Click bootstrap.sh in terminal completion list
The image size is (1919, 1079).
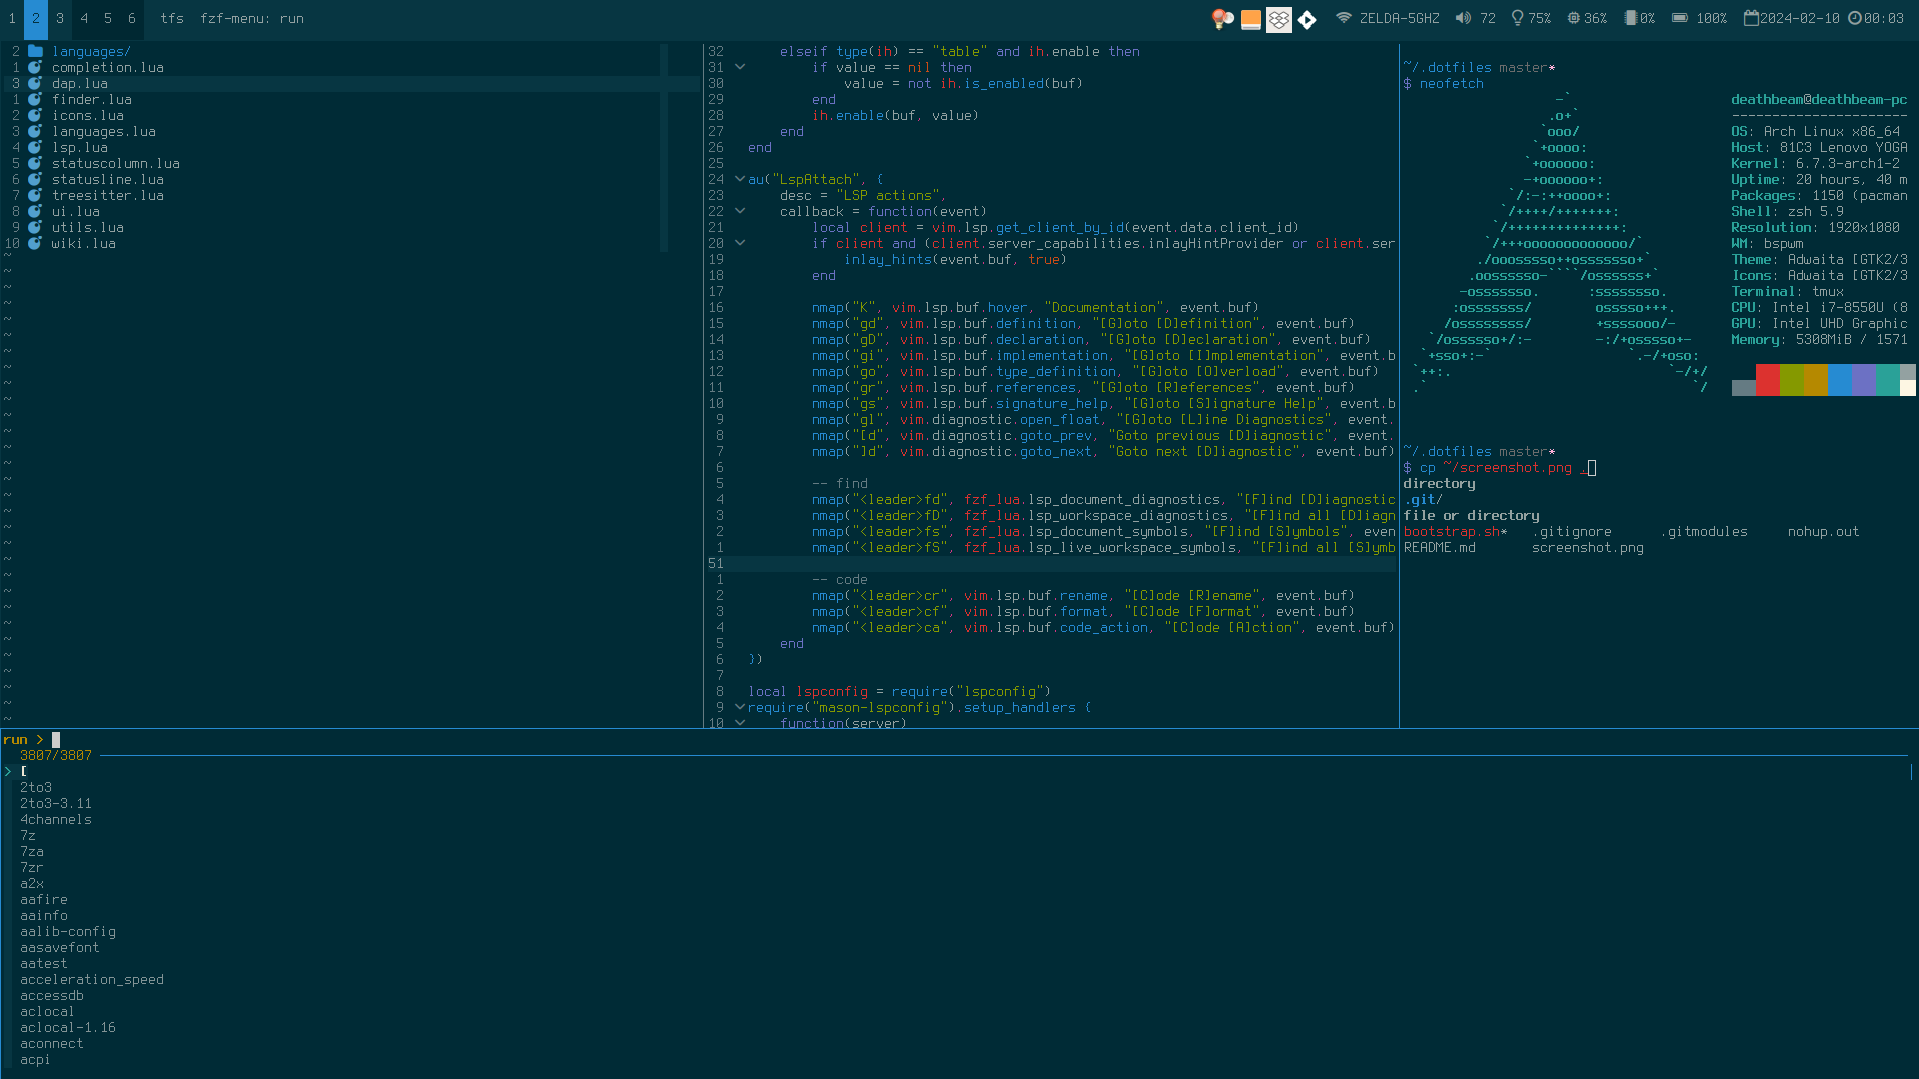[x=1452, y=531]
